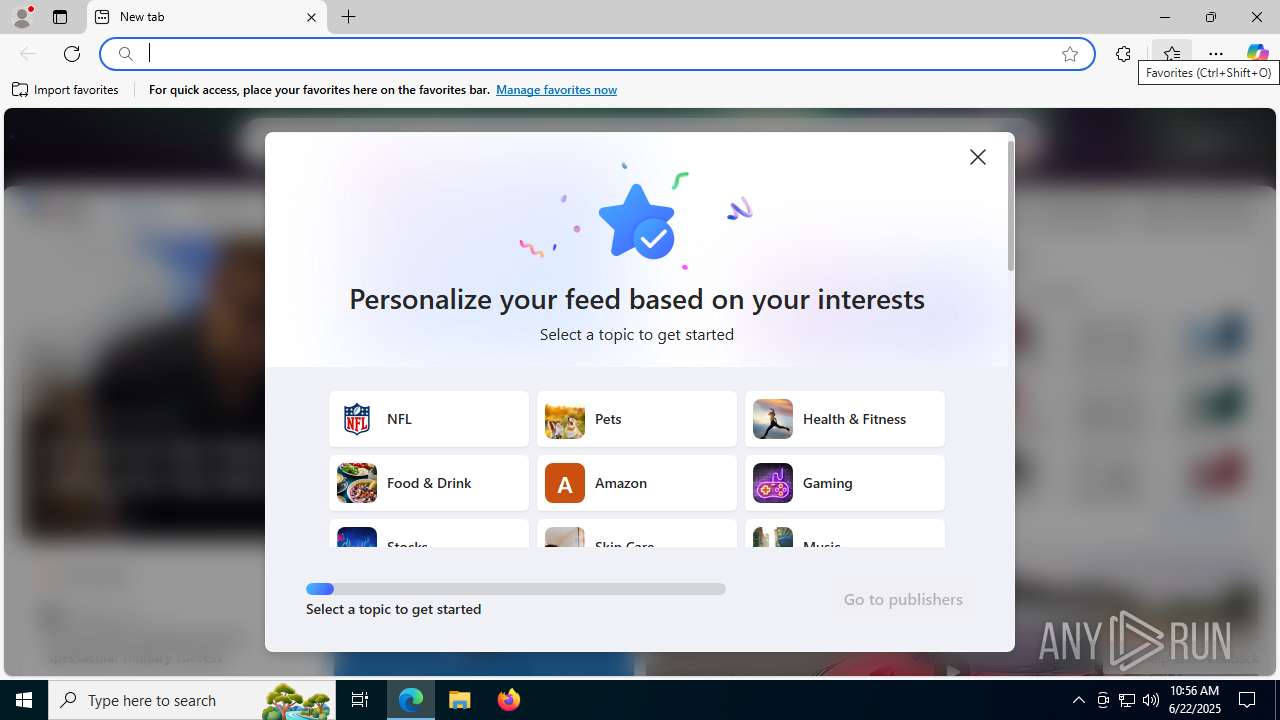Click the Back navigation arrow
The width and height of the screenshot is (1280, 720).
pos(28,54)
